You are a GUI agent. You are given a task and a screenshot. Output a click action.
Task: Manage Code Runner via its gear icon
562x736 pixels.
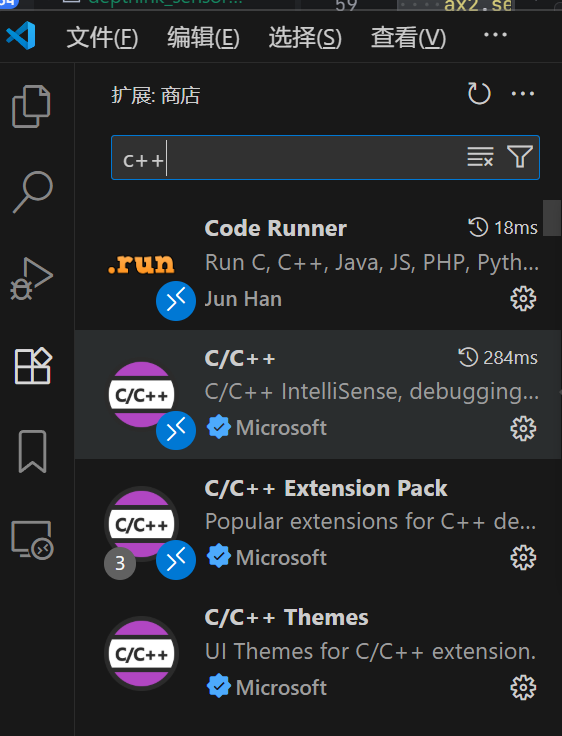pos(523,299)
